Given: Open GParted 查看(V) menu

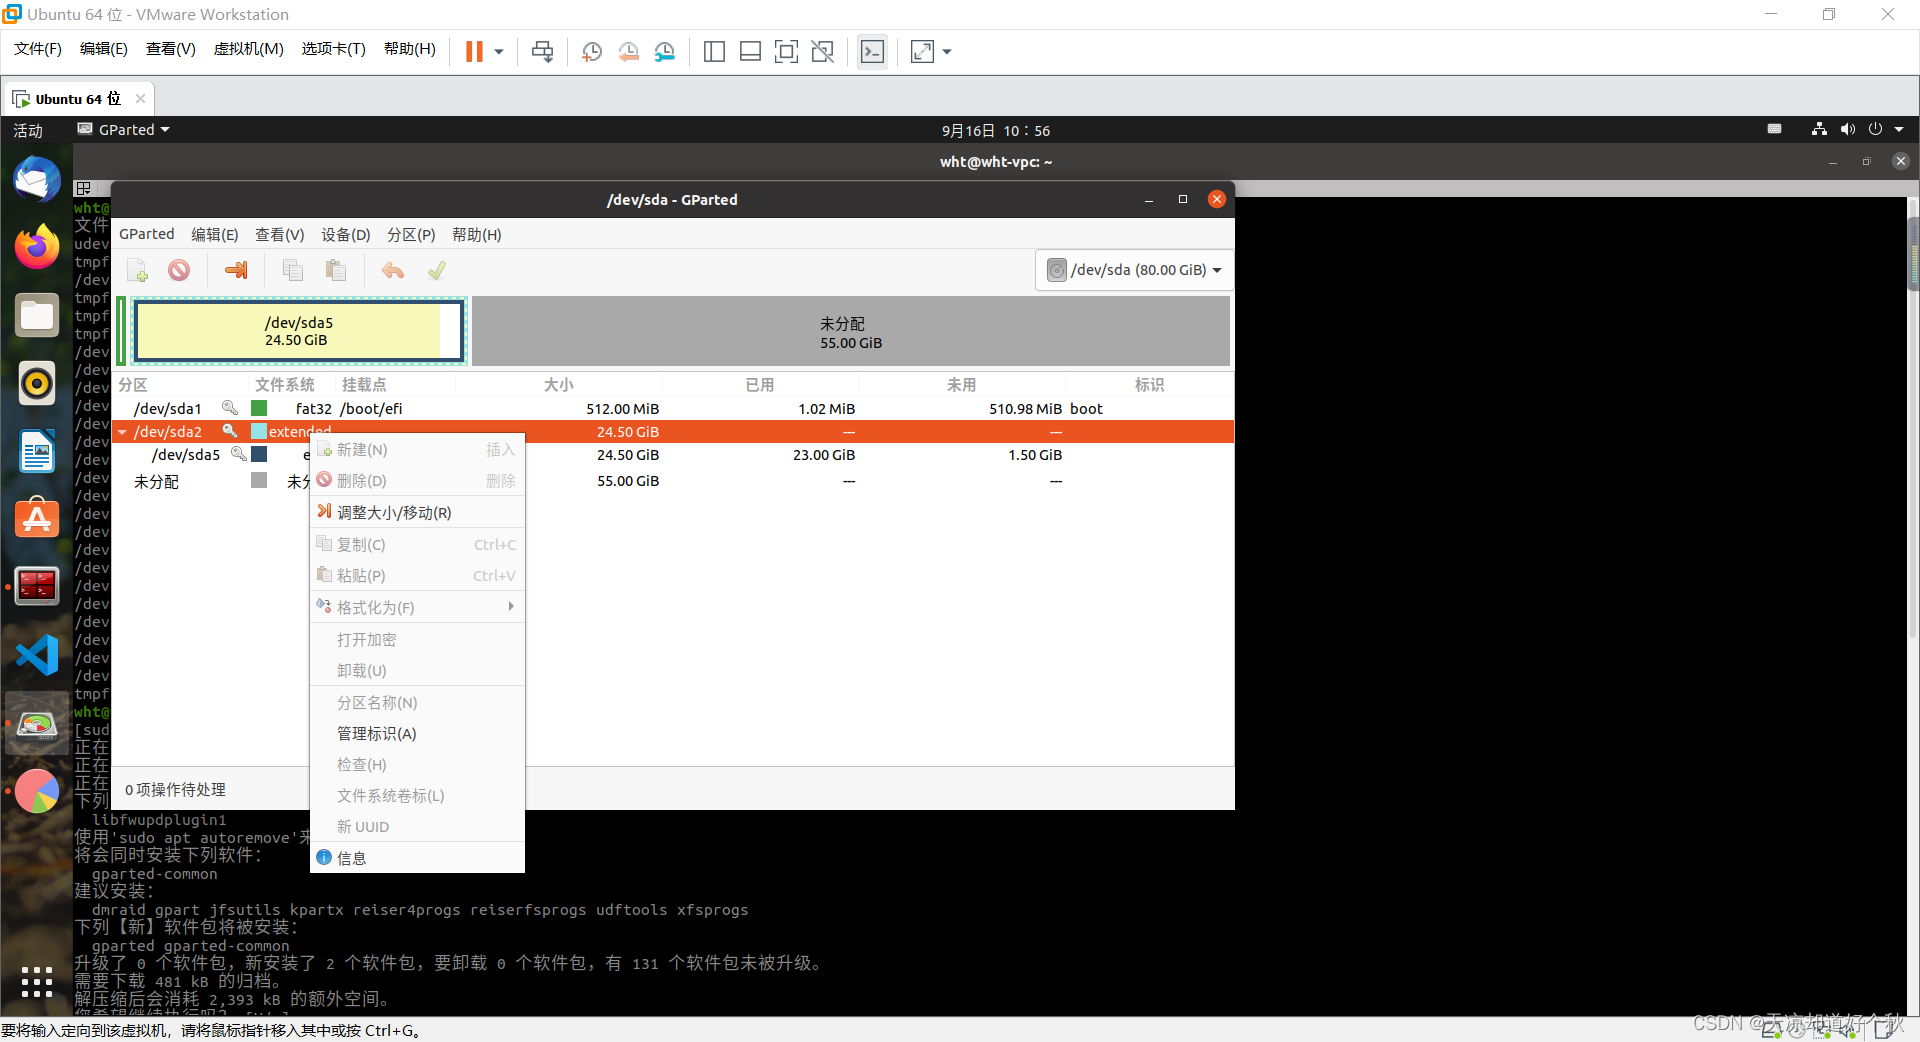Looking at the screenshot, I should (x=279, y=234).
